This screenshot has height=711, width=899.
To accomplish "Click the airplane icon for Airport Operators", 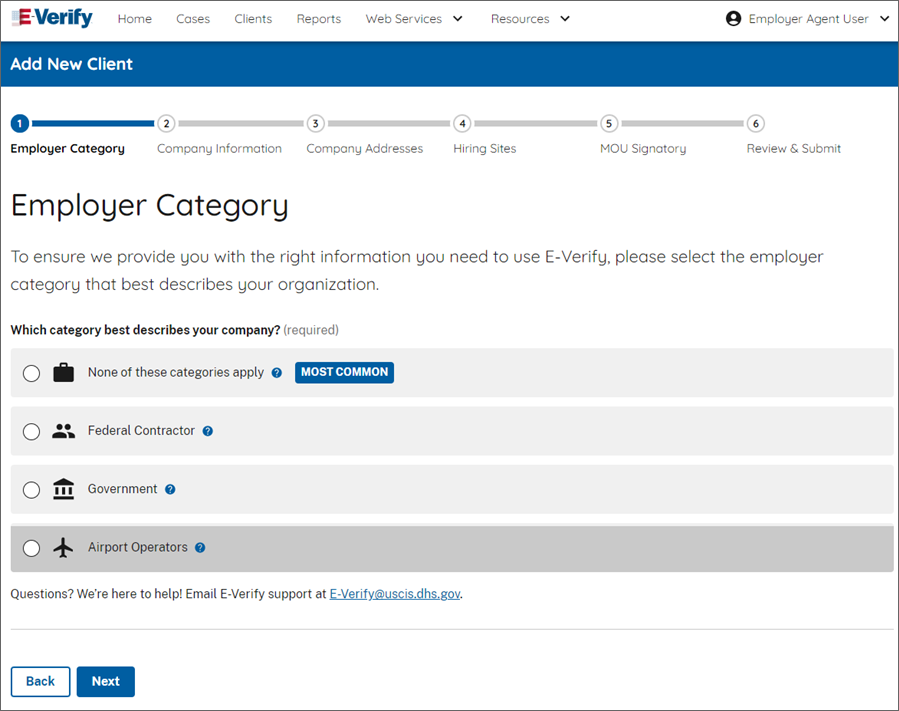I will pos(64,548).
